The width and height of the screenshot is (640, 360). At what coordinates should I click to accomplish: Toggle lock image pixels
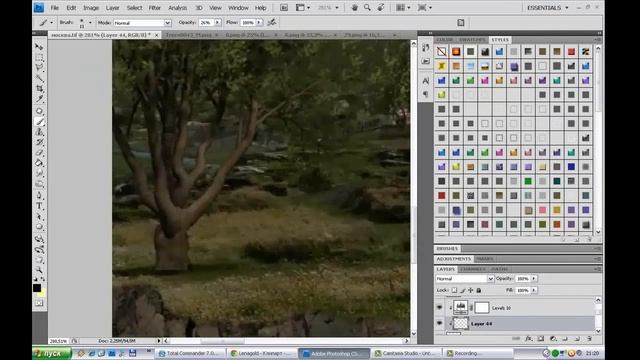pos(462,290)
